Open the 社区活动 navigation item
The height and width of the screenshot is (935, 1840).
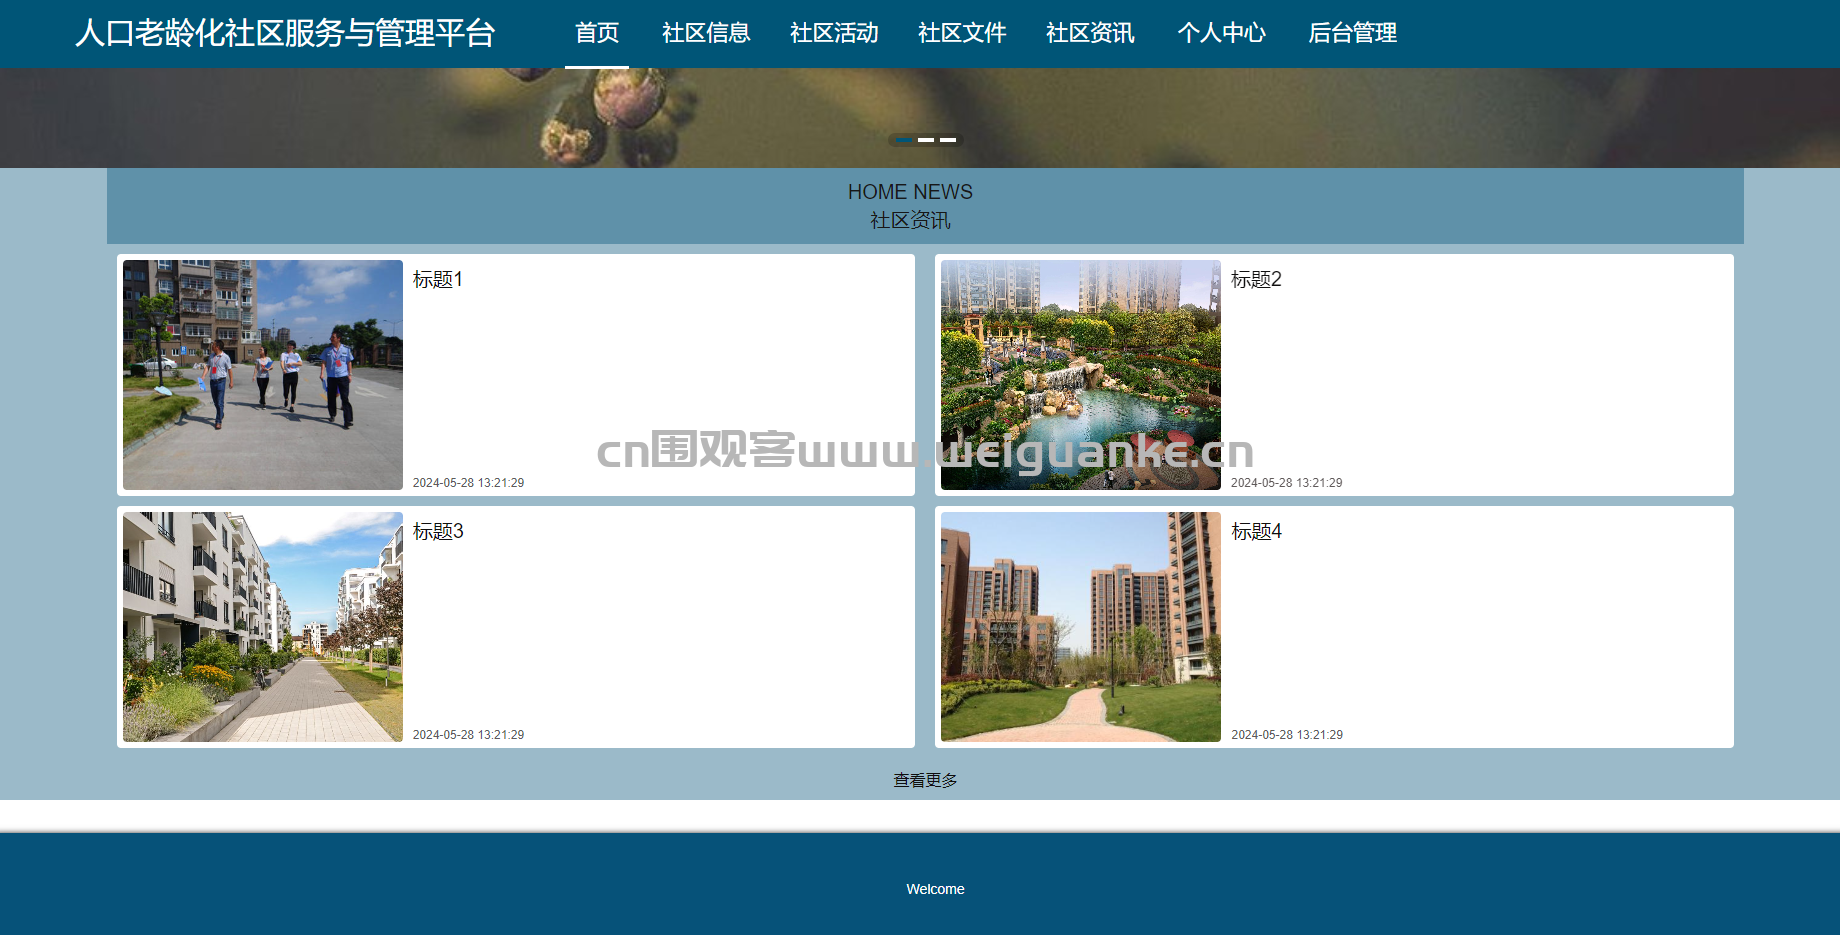point(834,33)
